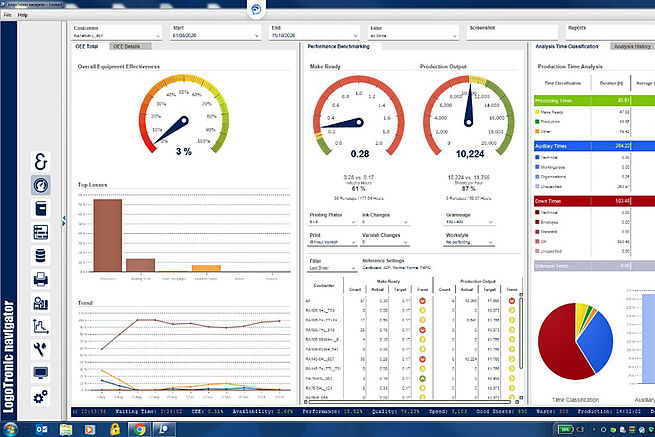Open the Koenig & Bauer ampersand logo icon
This screenshot has width=655, height=437.
click(41, 162)
